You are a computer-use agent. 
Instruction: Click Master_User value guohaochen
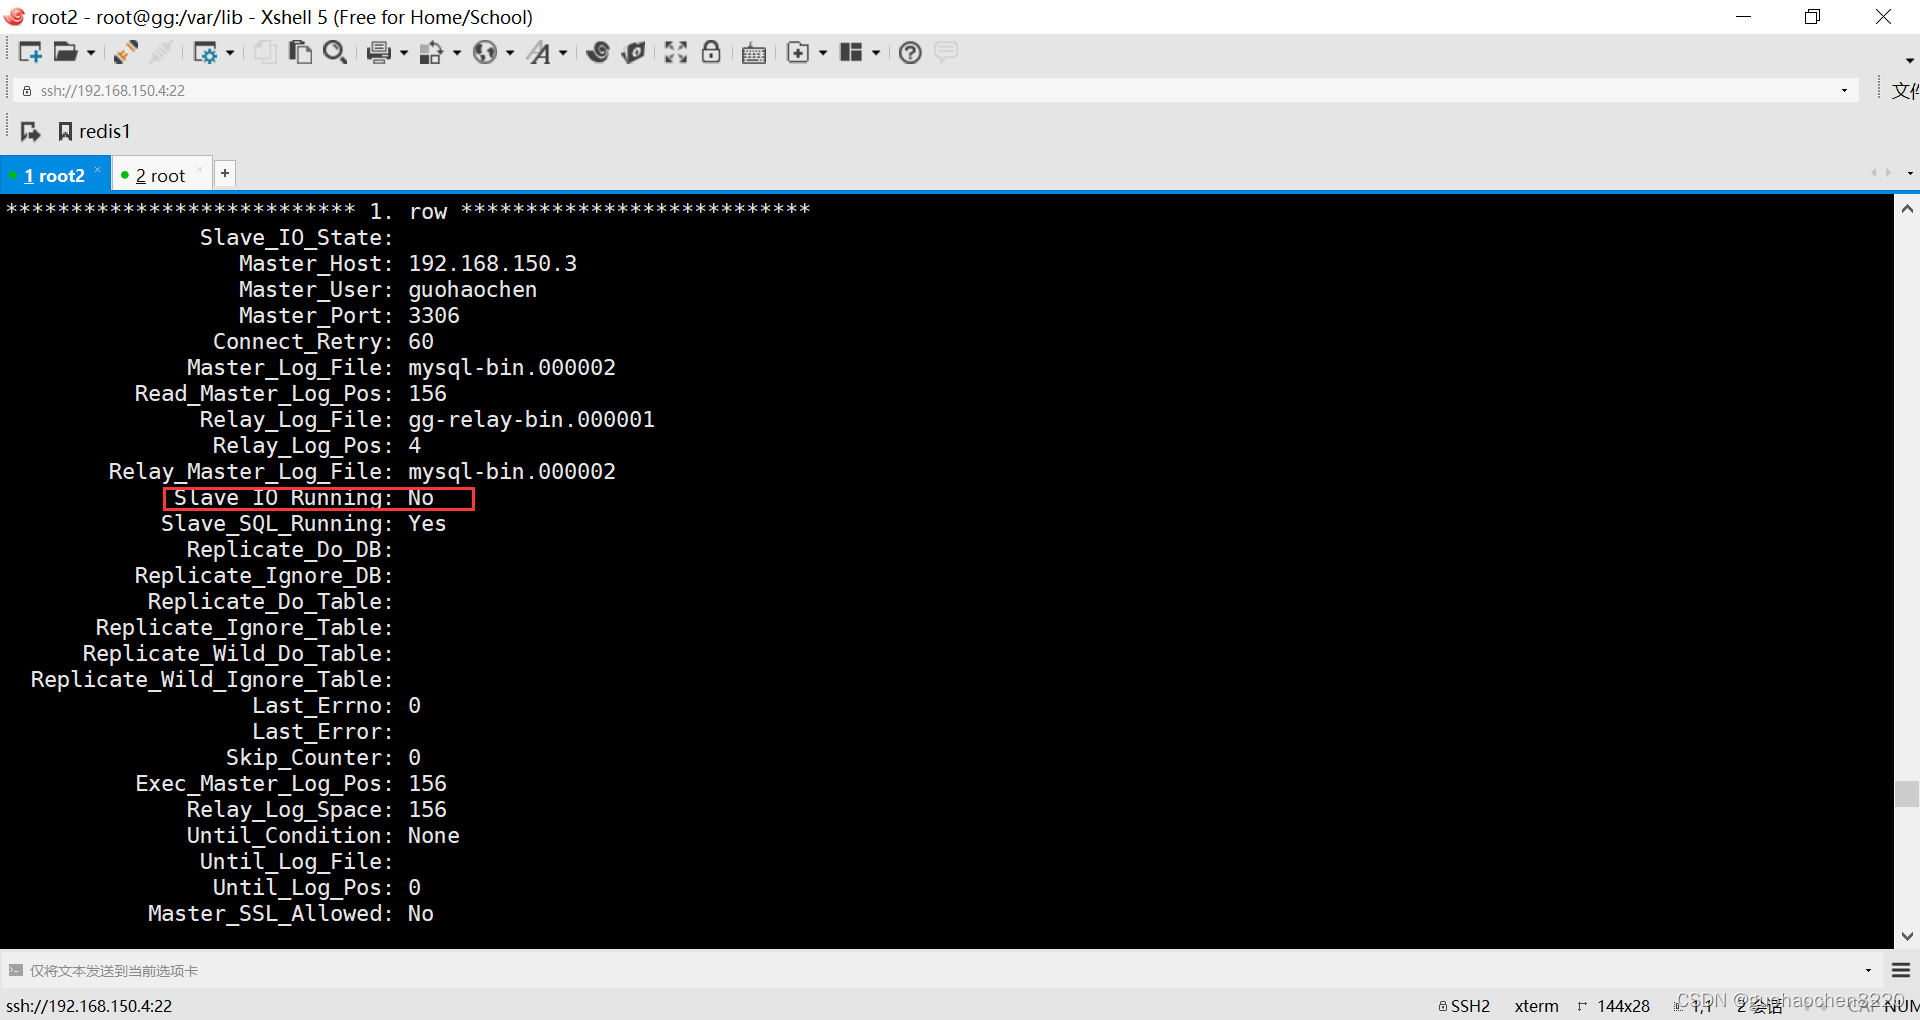click(x=472, y=290)
